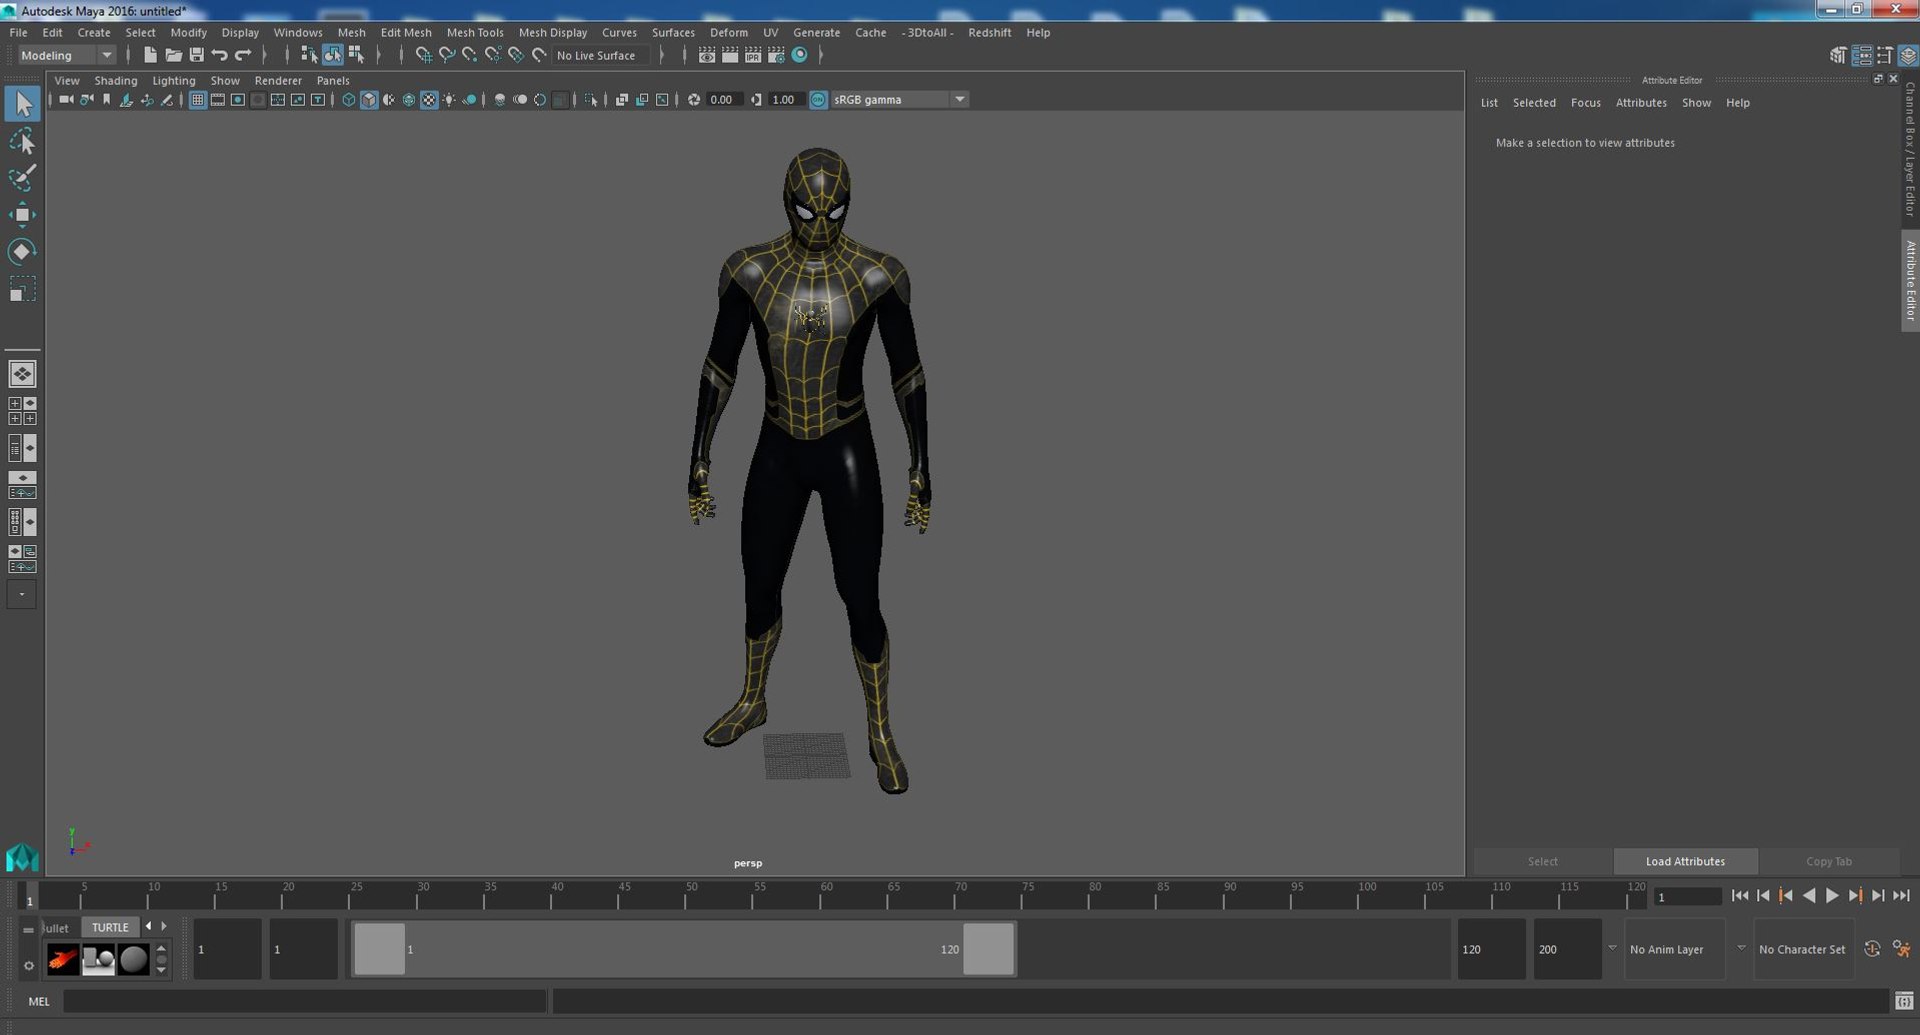Click the Load Attributes button

[x=1685, y=861]
